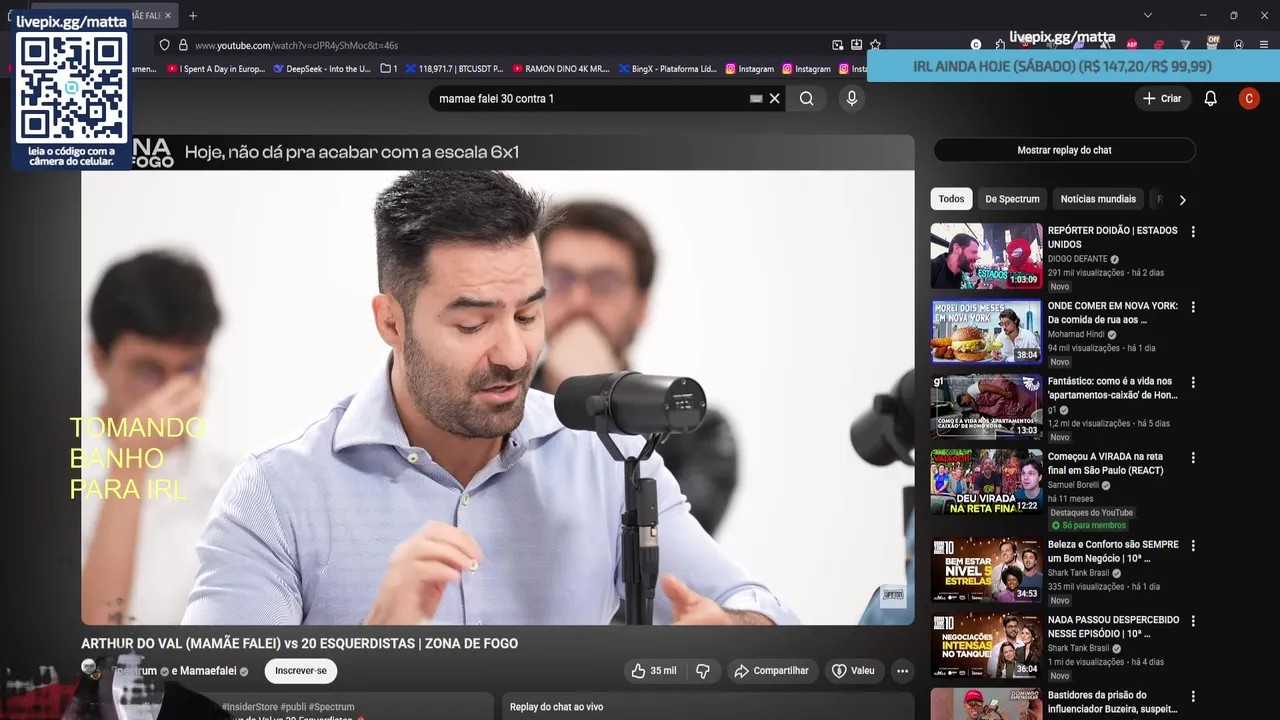Screen dimensions: 1280x720
Task: Click the Só para membros badge
Action: (1088, 525)
